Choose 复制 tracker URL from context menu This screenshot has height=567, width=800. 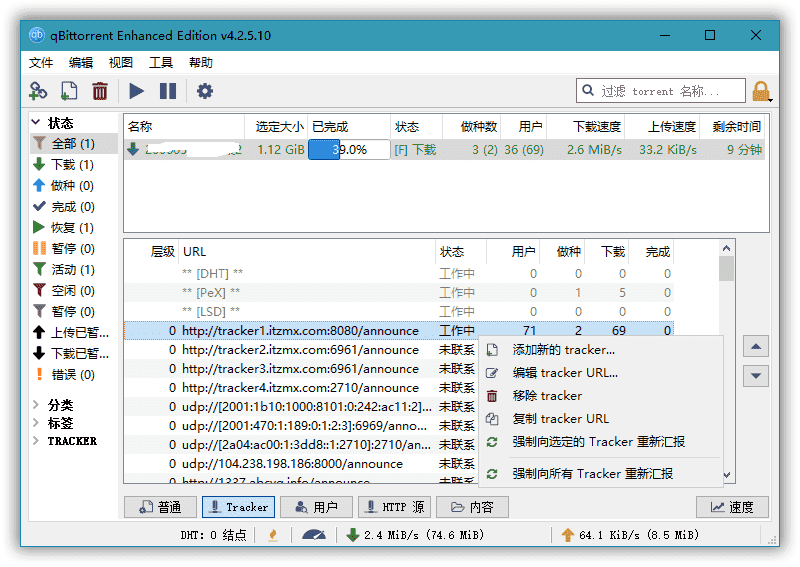click(560, 418)
